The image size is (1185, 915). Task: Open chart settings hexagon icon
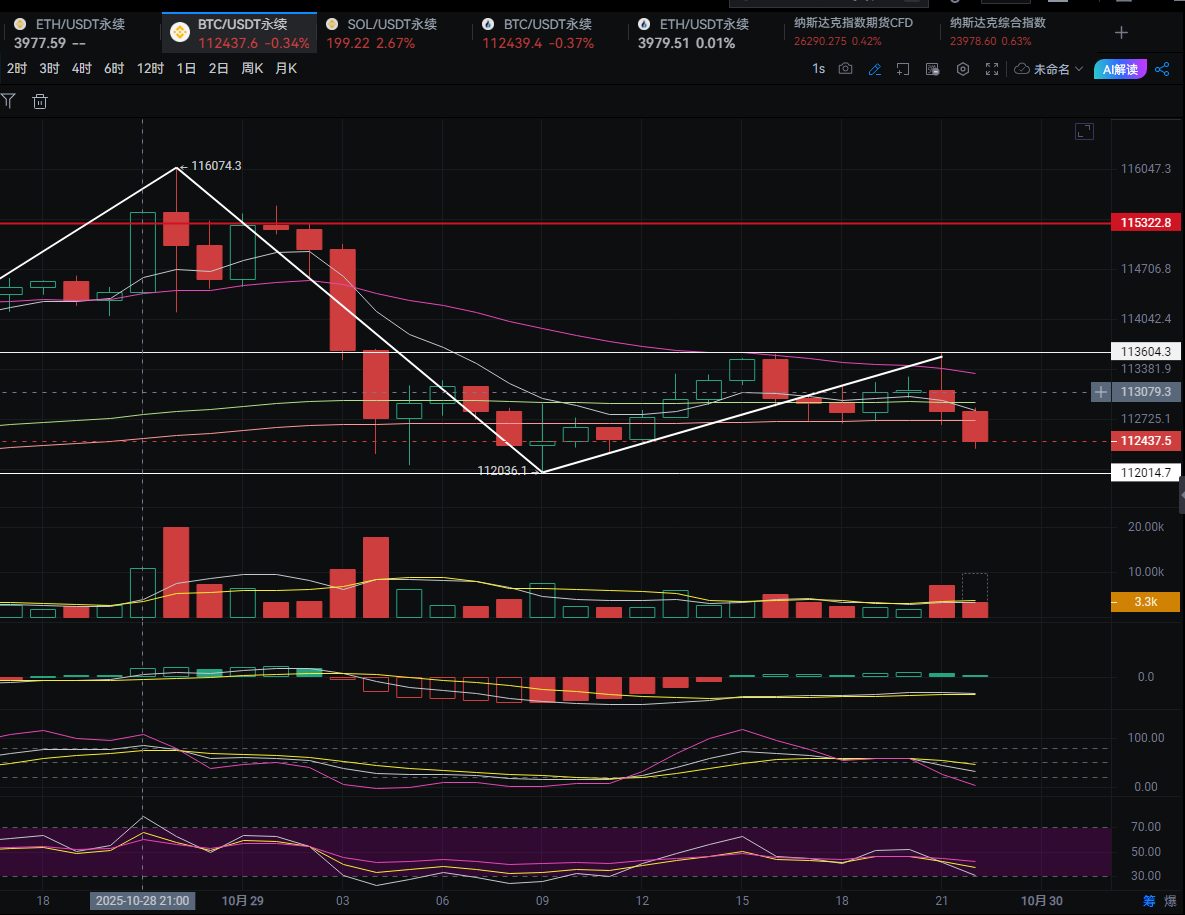[x=963, y=69]
